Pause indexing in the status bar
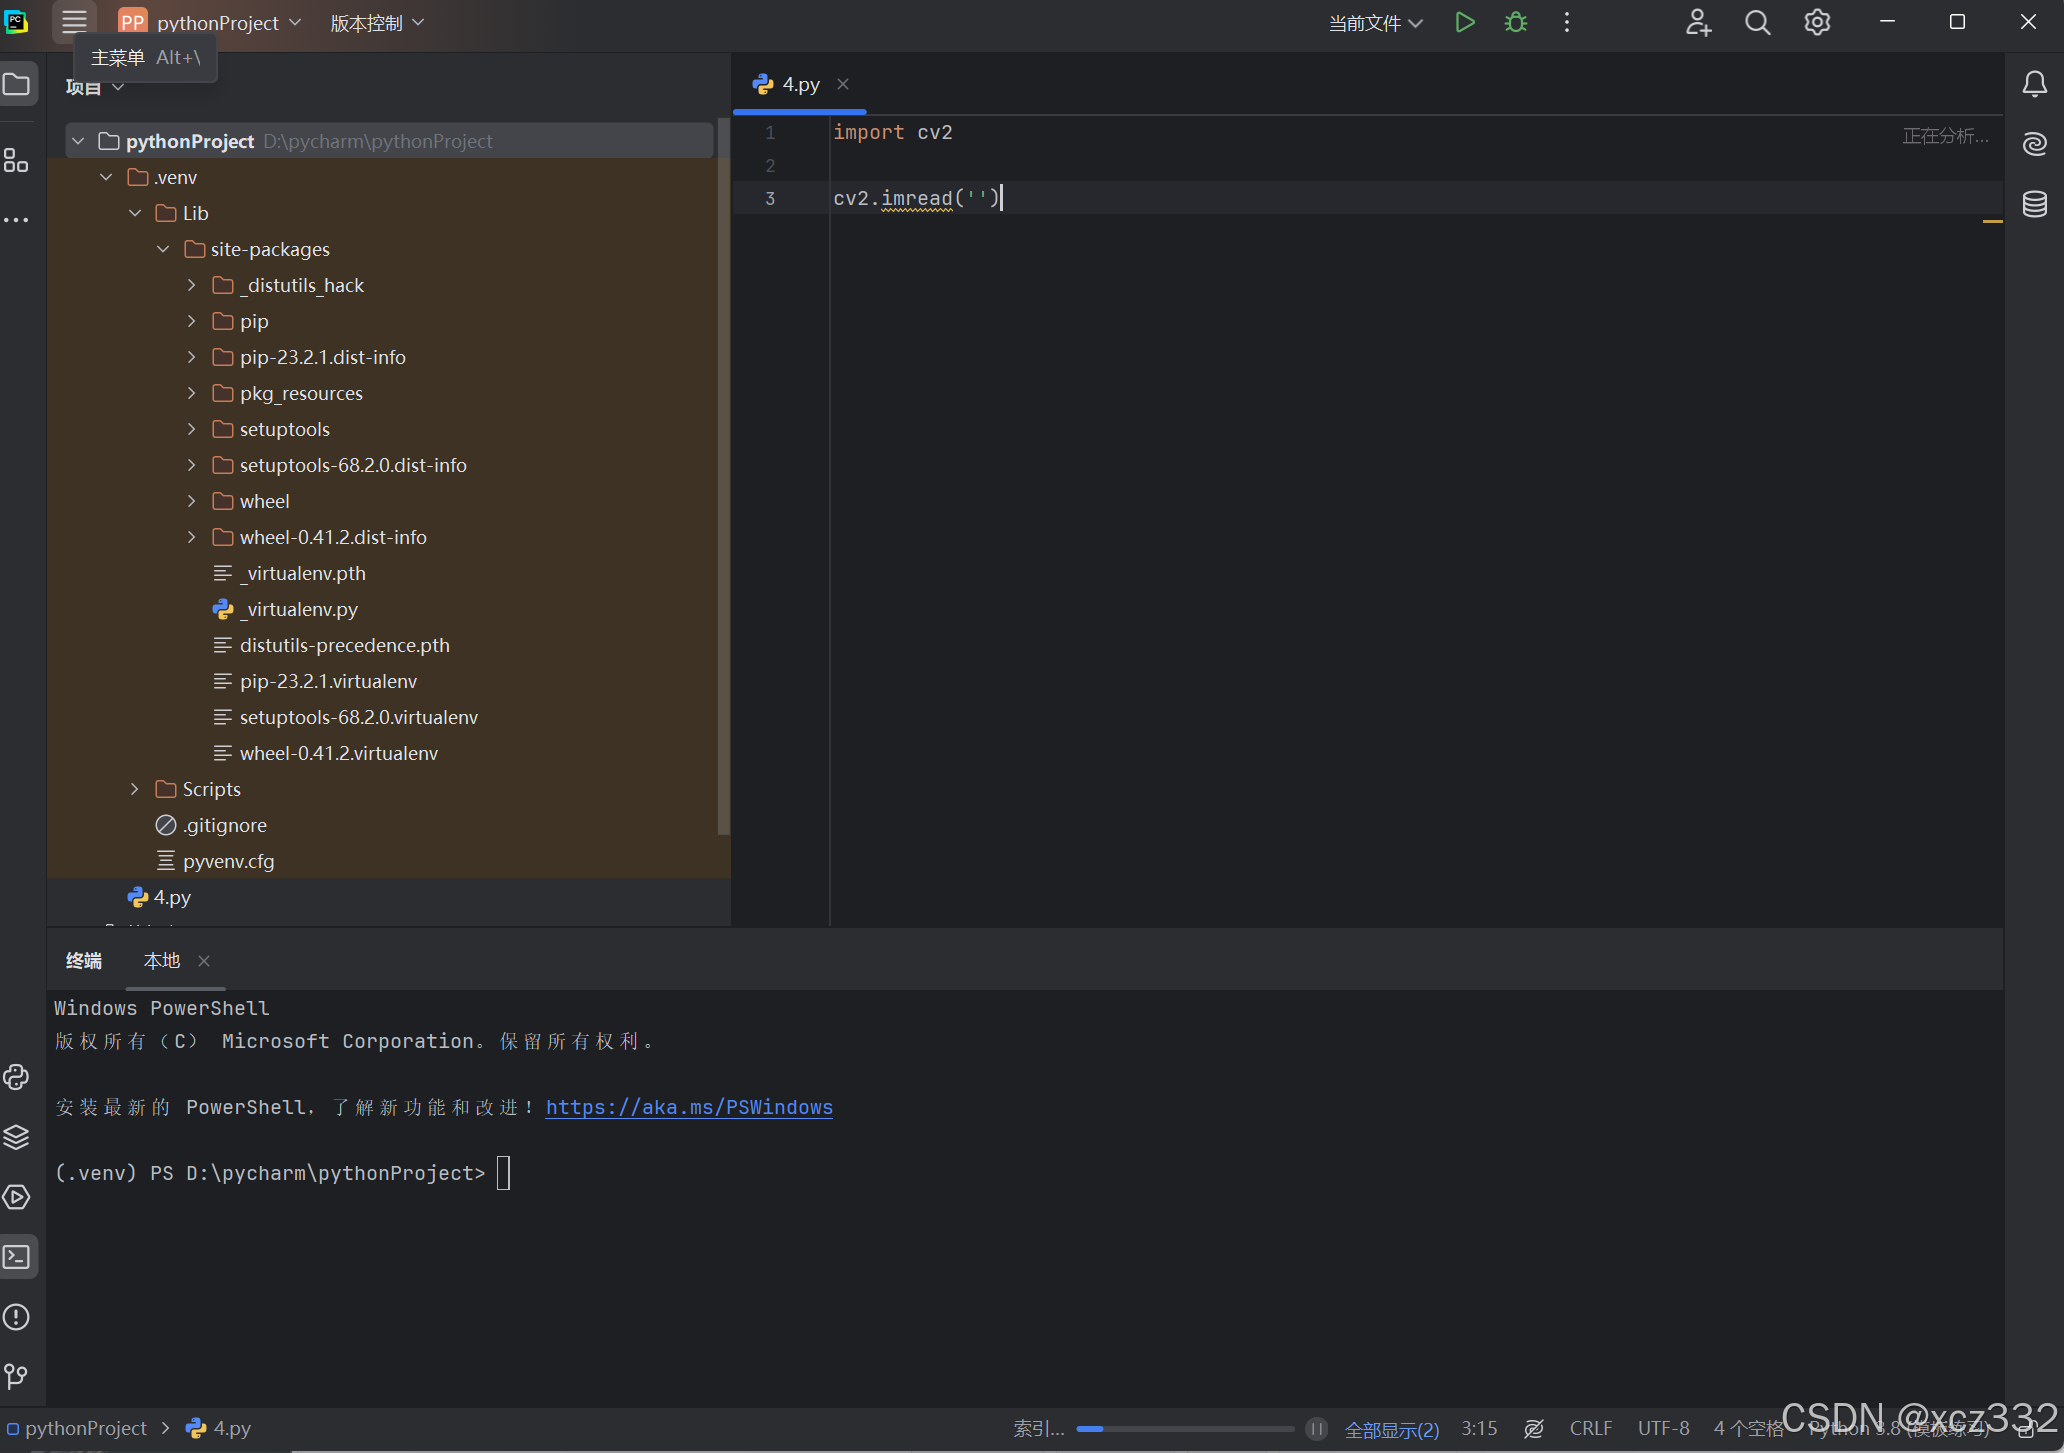This screenshot has height=1453, width=2064. point(1316,1429)
